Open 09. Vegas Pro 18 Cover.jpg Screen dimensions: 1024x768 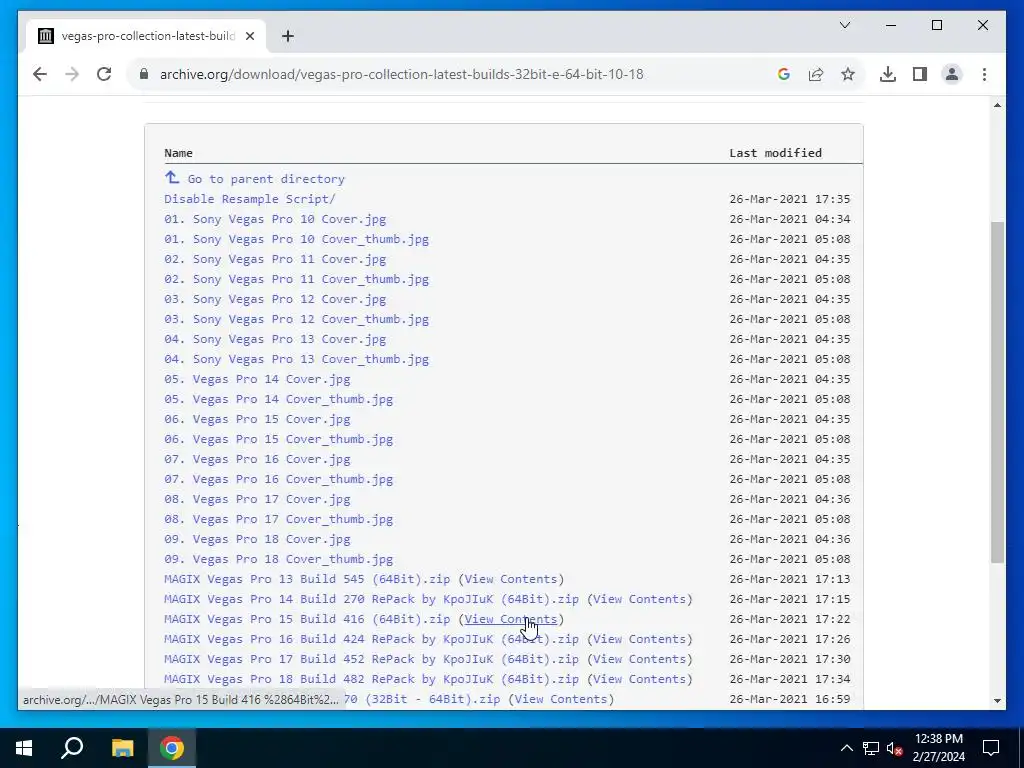point(257,539)
